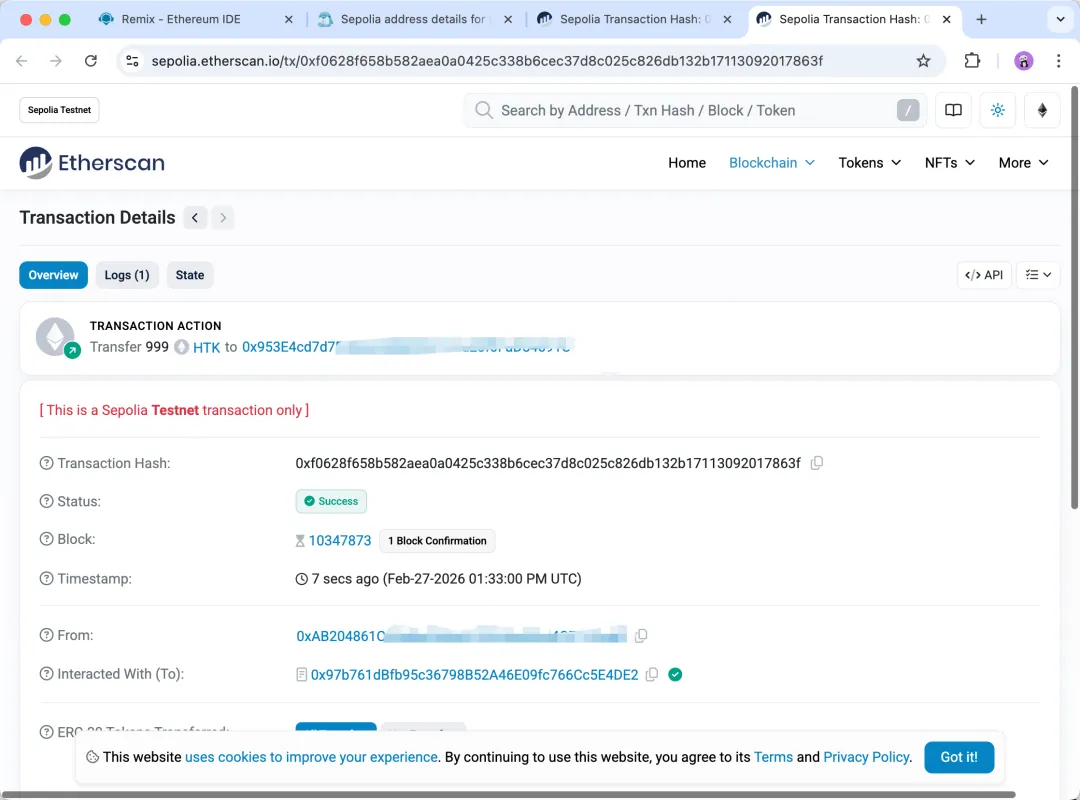Click the green verified checkmark icon
Screen dimensions: 1080x800
[675, 675]
